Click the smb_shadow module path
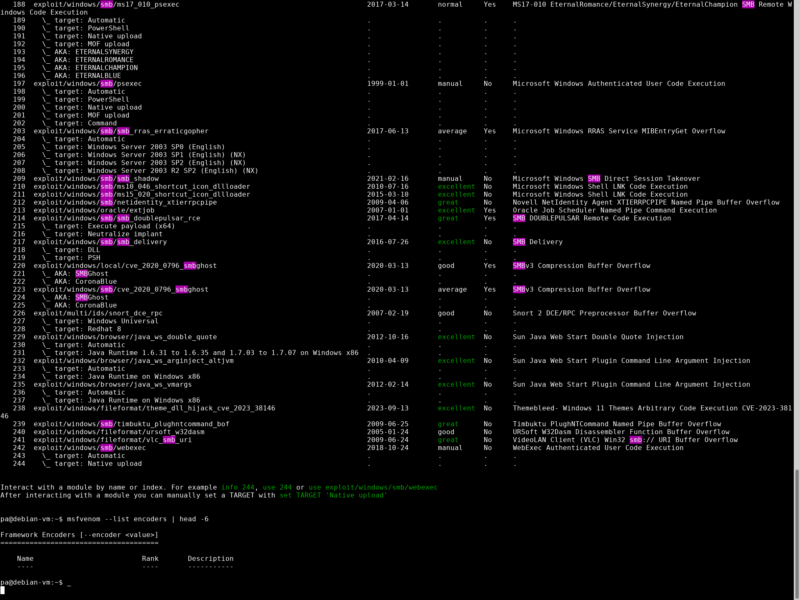This screenshot has height=600, width=800. 96,179
